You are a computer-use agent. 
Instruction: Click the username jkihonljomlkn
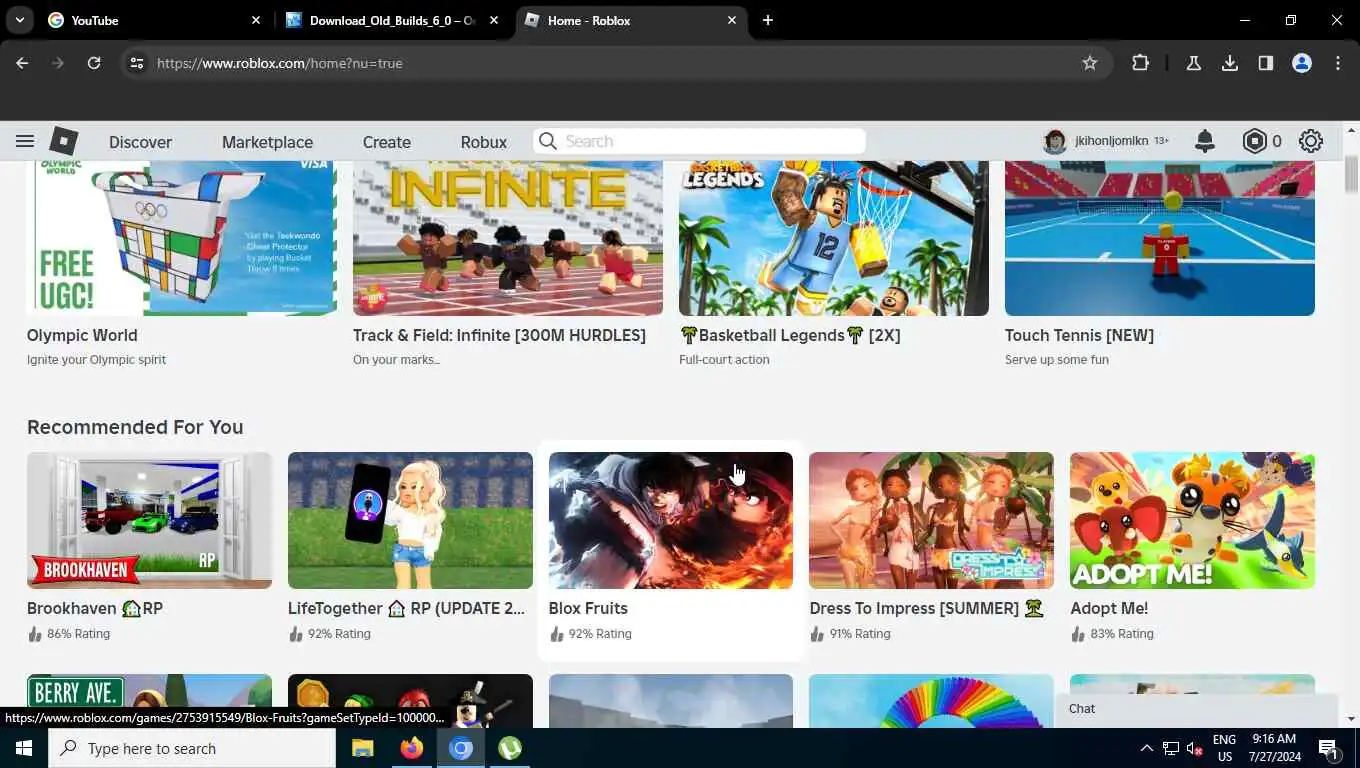point(1111,141)
